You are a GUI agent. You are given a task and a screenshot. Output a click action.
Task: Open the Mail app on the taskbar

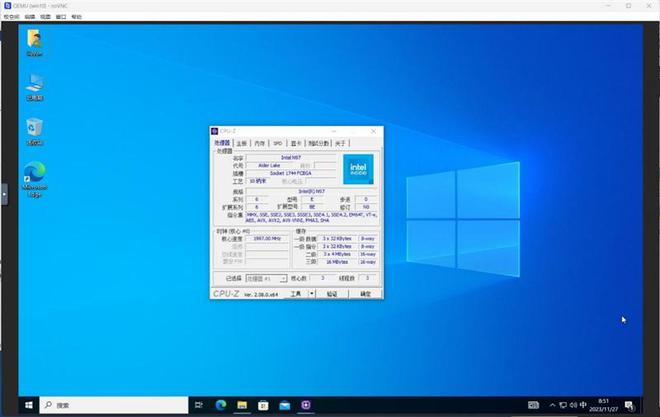(x=285, y=405)
